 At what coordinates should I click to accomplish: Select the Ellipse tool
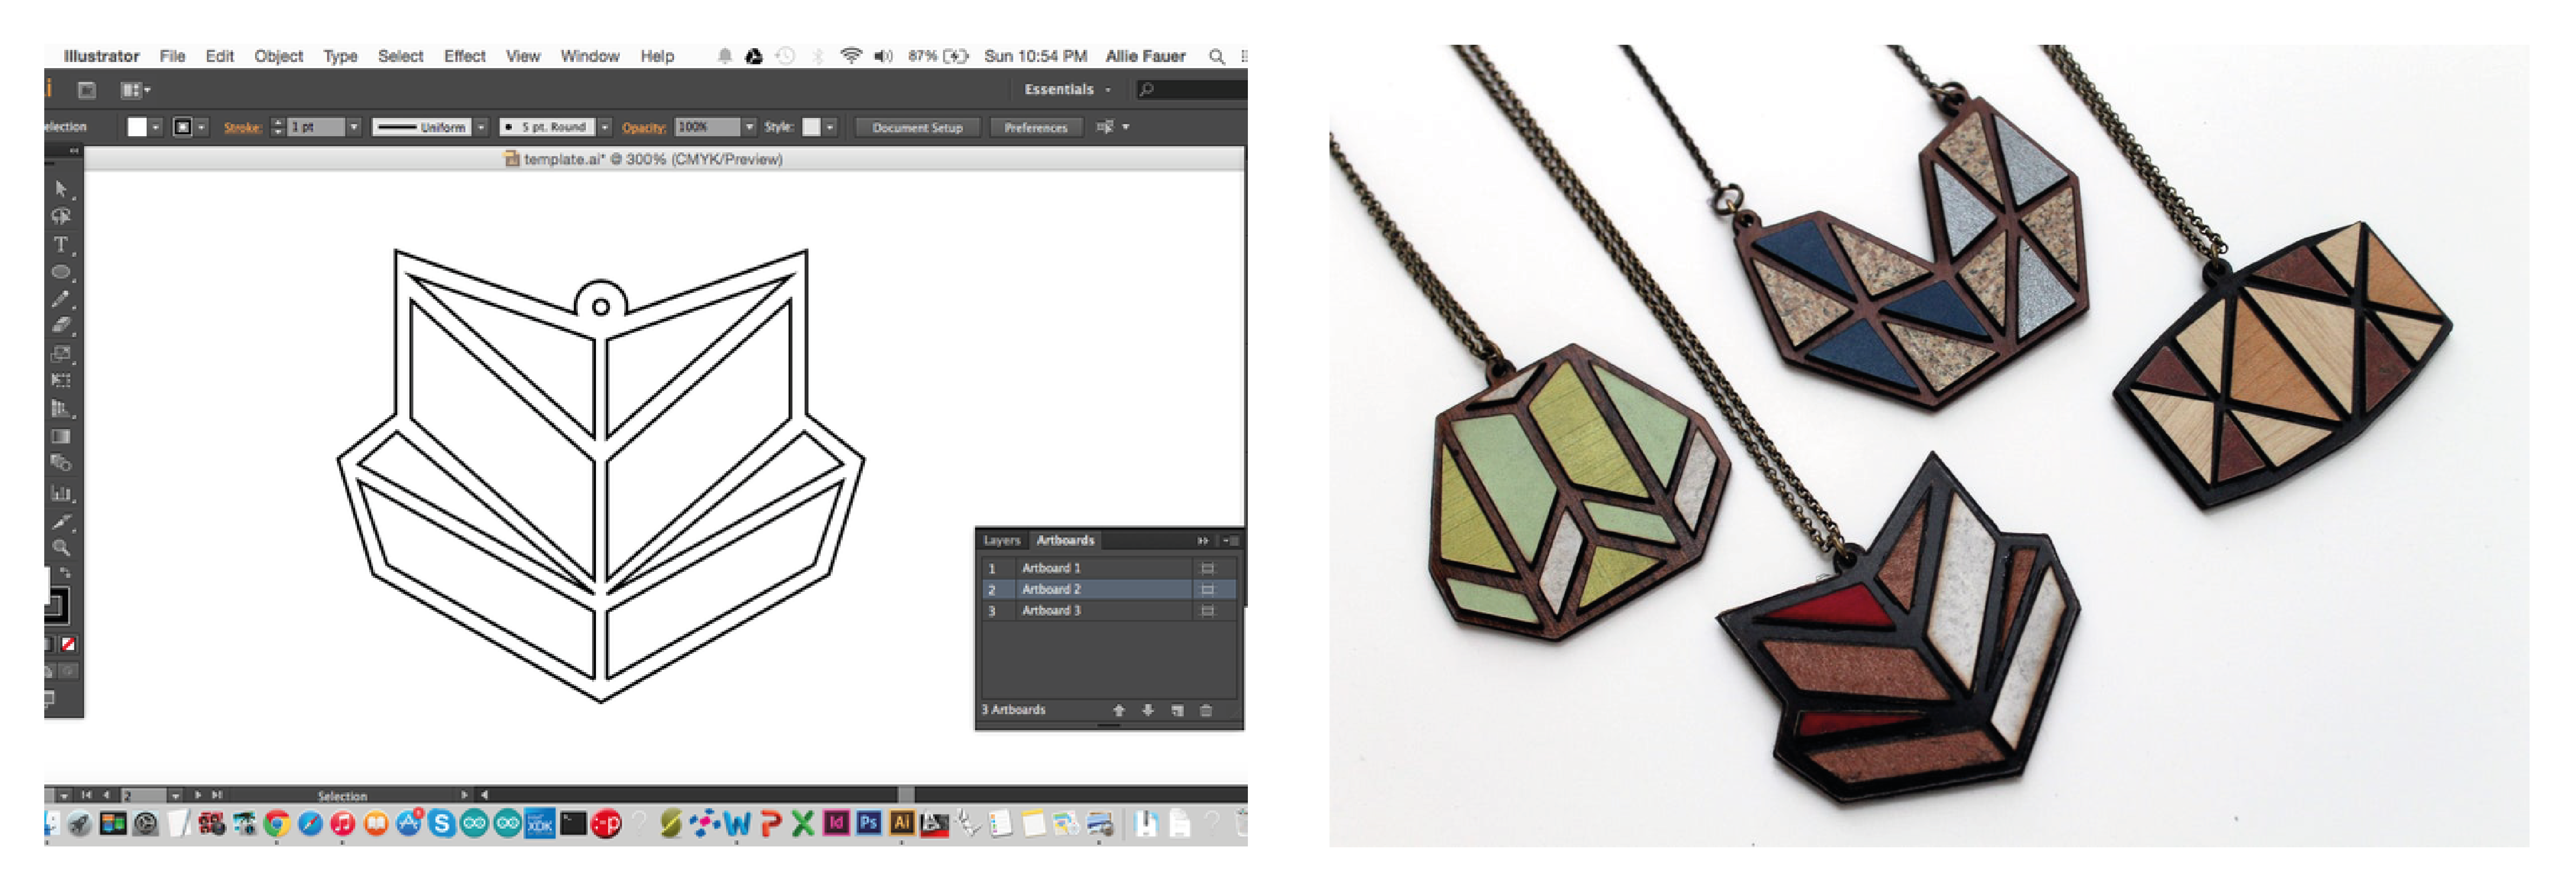[x=61, y=272]
